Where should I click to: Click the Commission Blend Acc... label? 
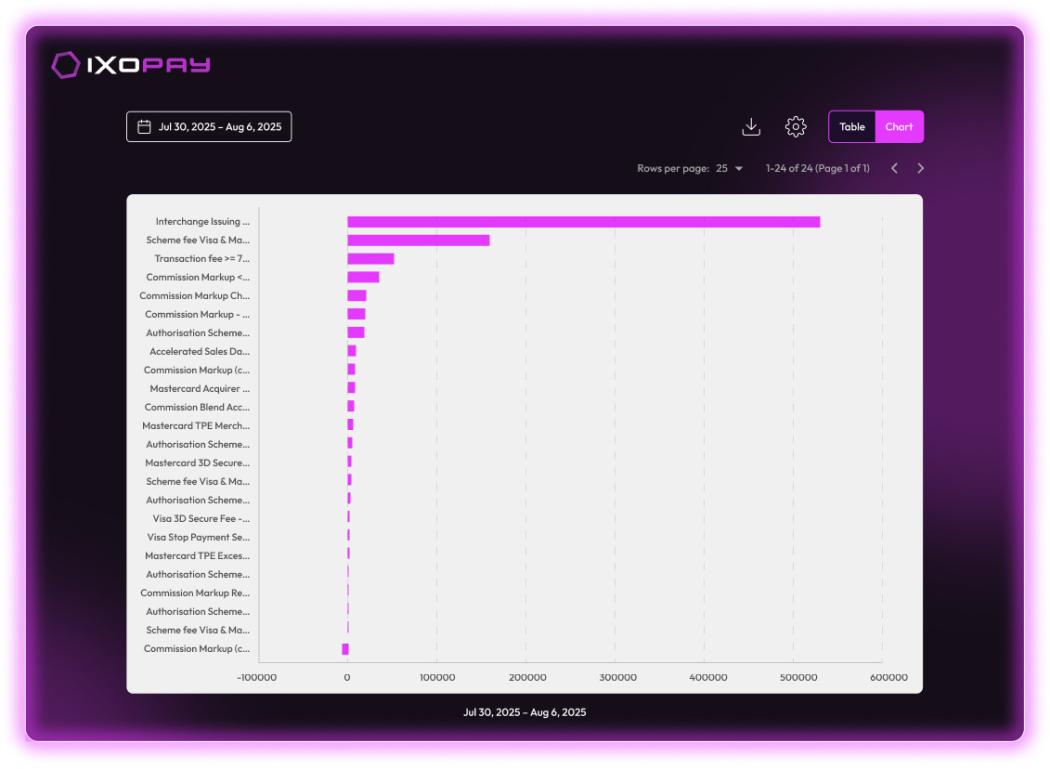pos(197,407)
